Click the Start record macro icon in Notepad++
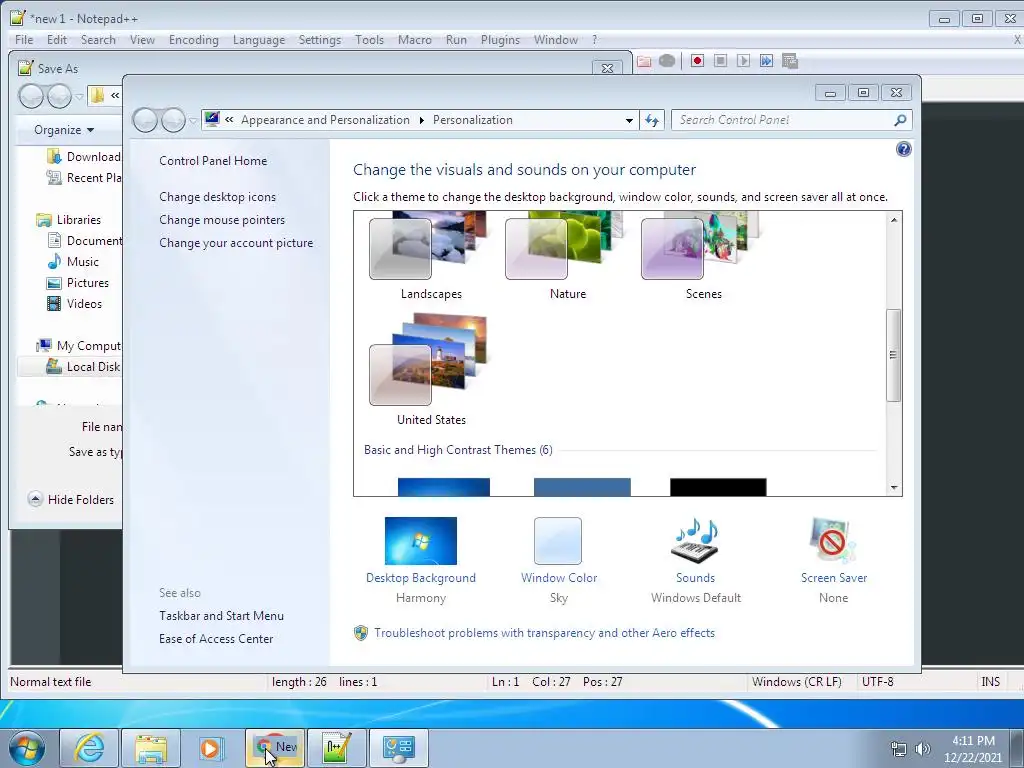Viewport: 1024px width, 768px height. point(697,61)
